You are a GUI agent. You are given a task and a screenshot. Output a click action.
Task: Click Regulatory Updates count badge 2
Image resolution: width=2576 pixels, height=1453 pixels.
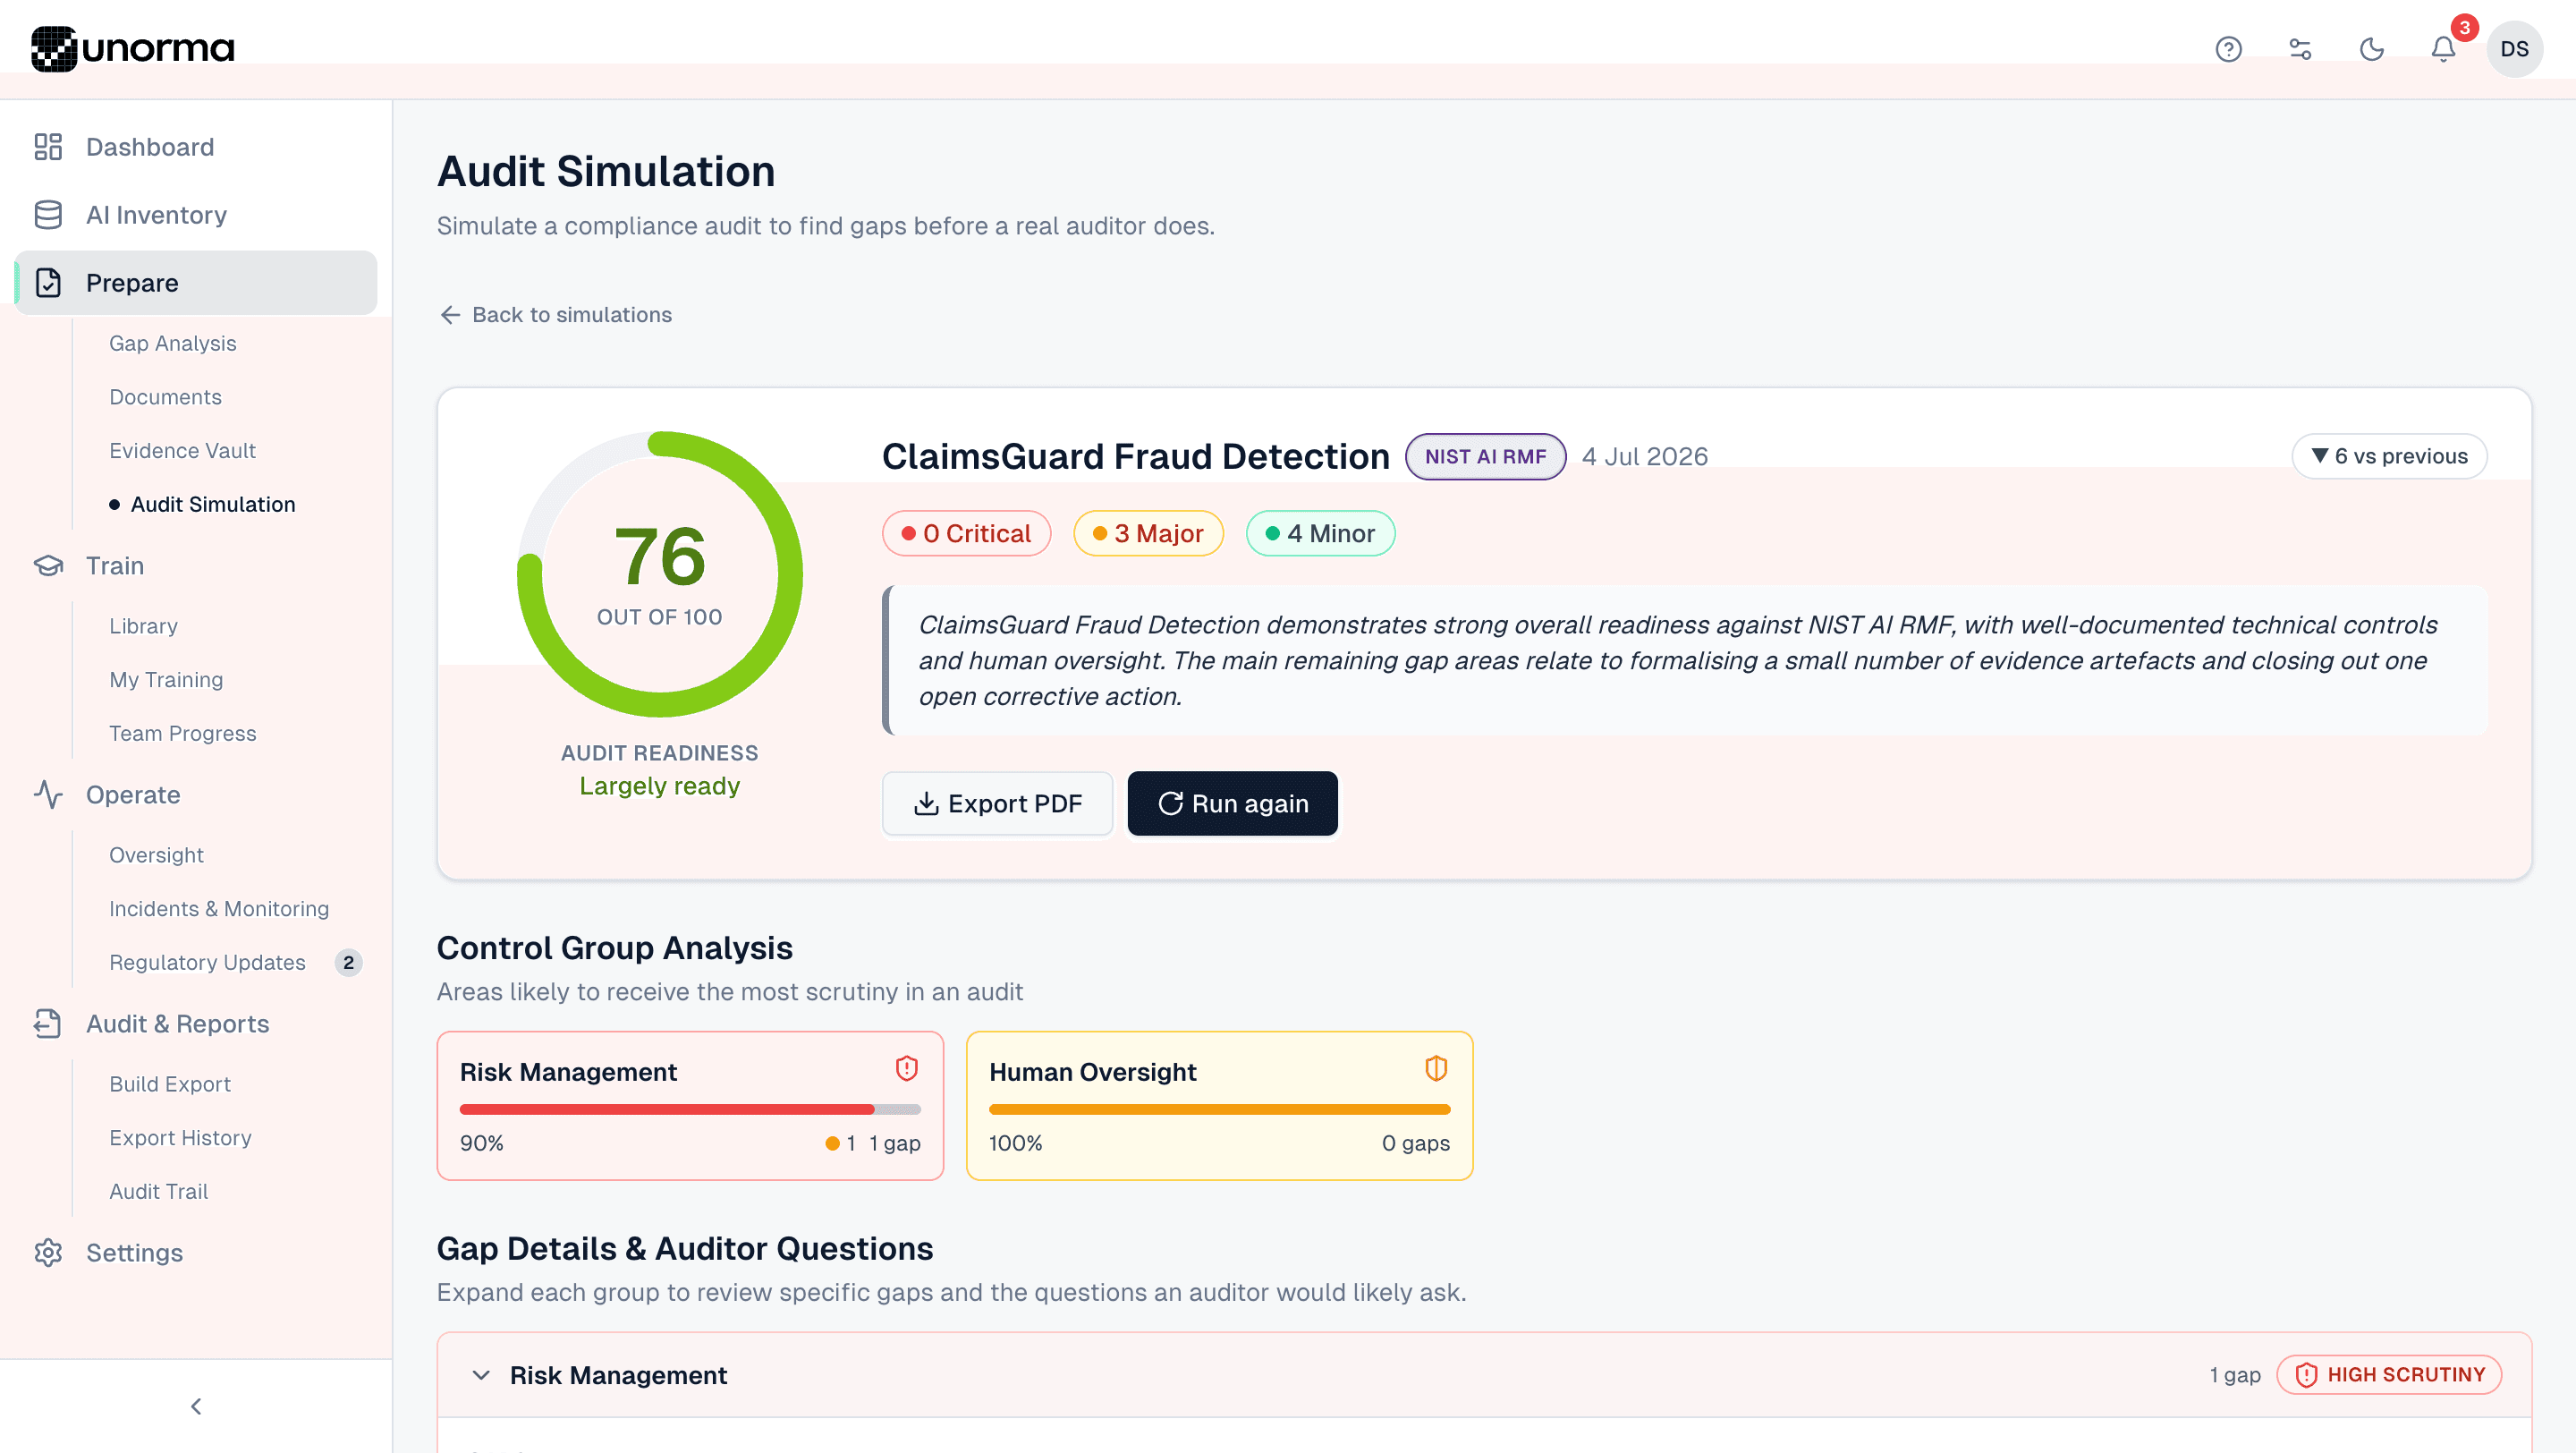coord(348,963)
